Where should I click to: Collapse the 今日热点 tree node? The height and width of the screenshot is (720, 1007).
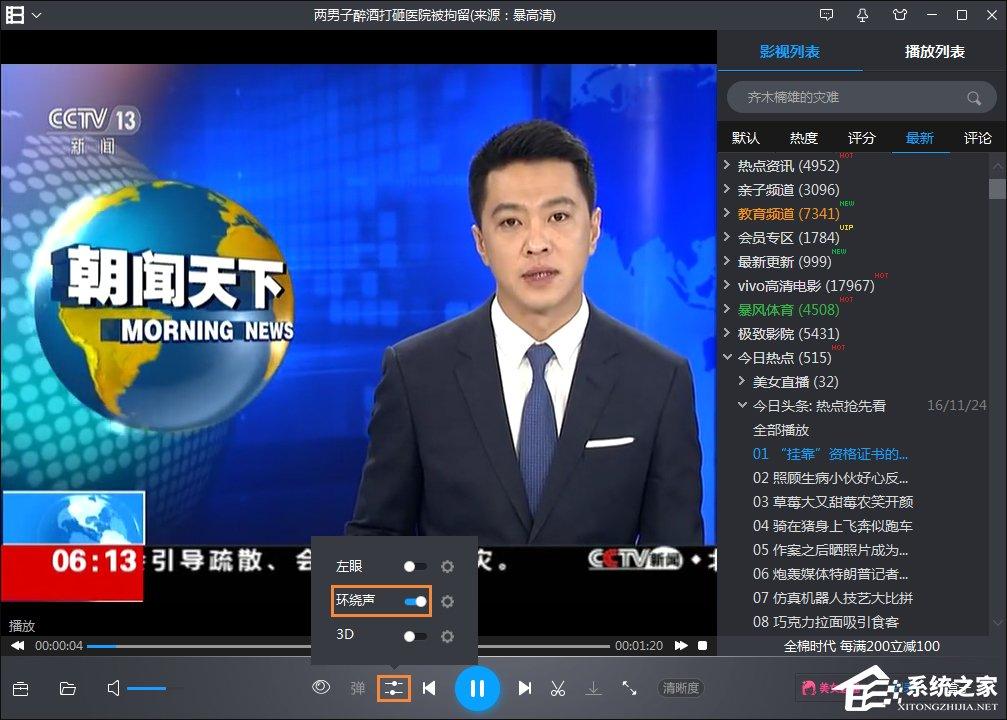[727, 358]
